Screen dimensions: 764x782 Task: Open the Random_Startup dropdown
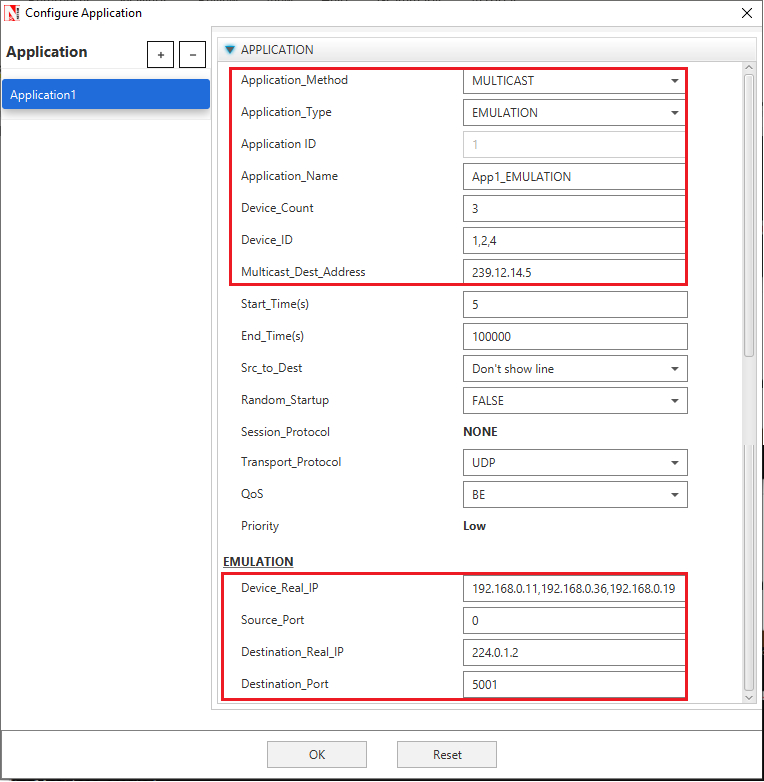[575, 401]
